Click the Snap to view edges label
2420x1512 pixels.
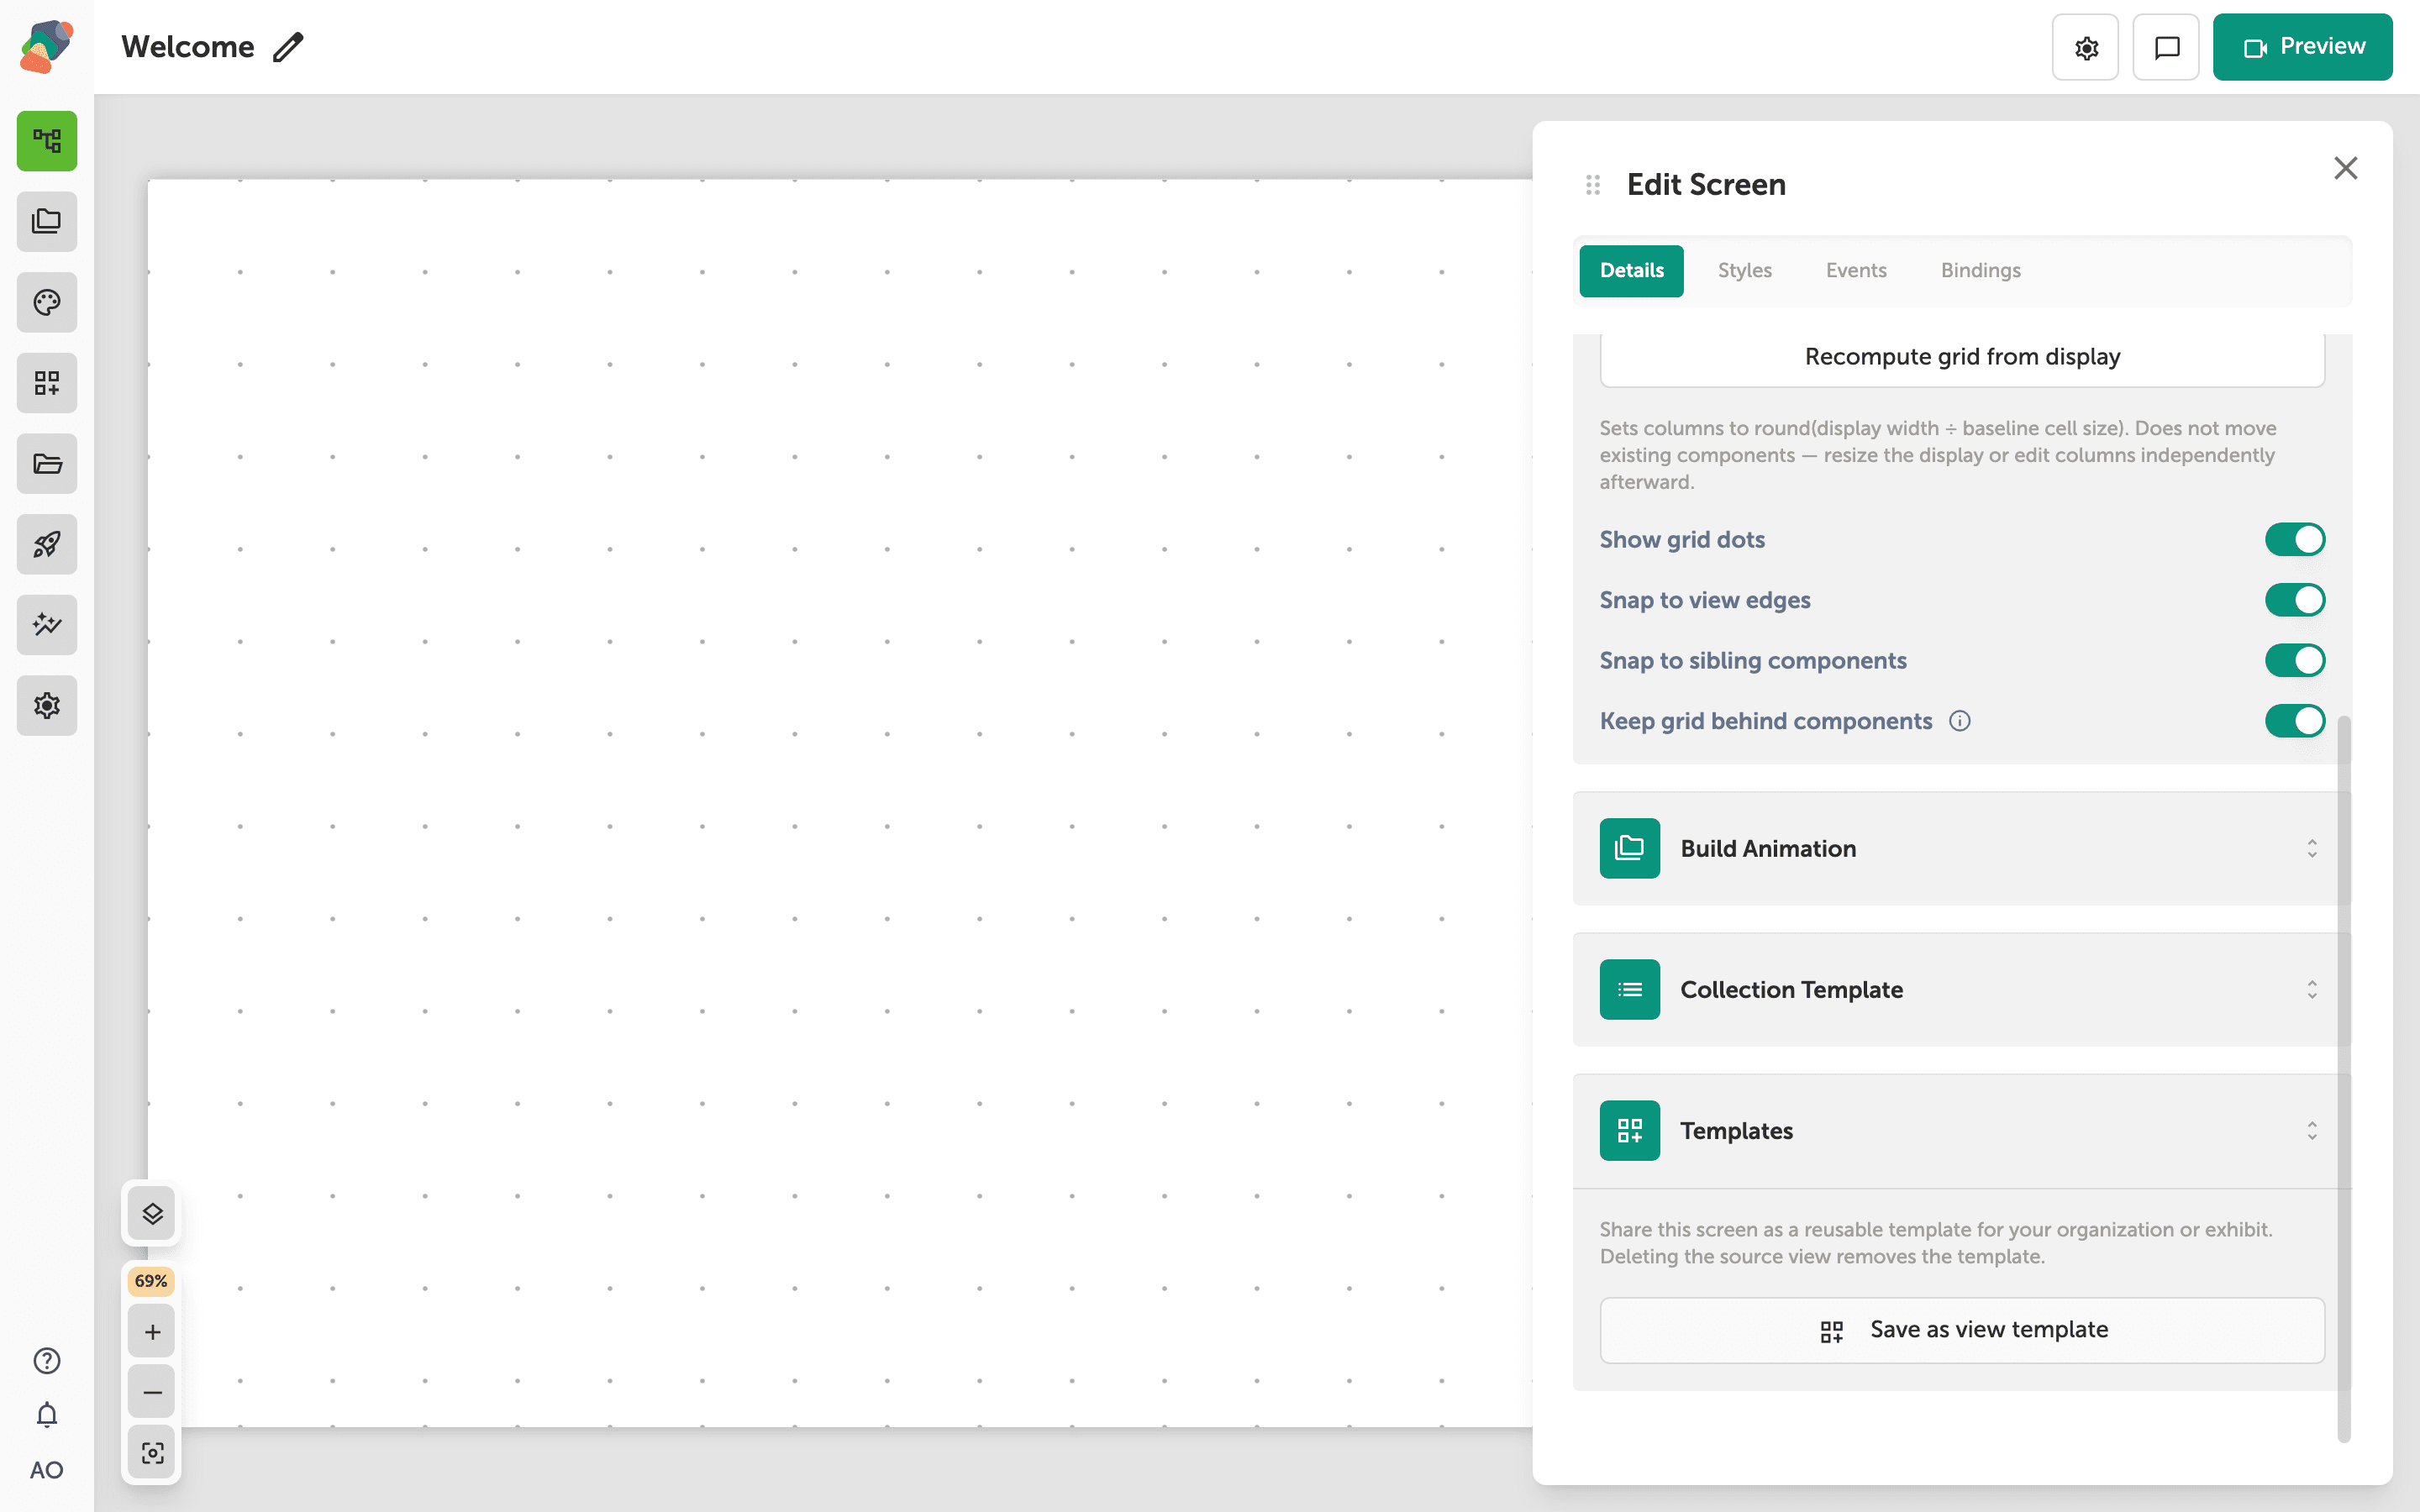tap(1705, 600)
